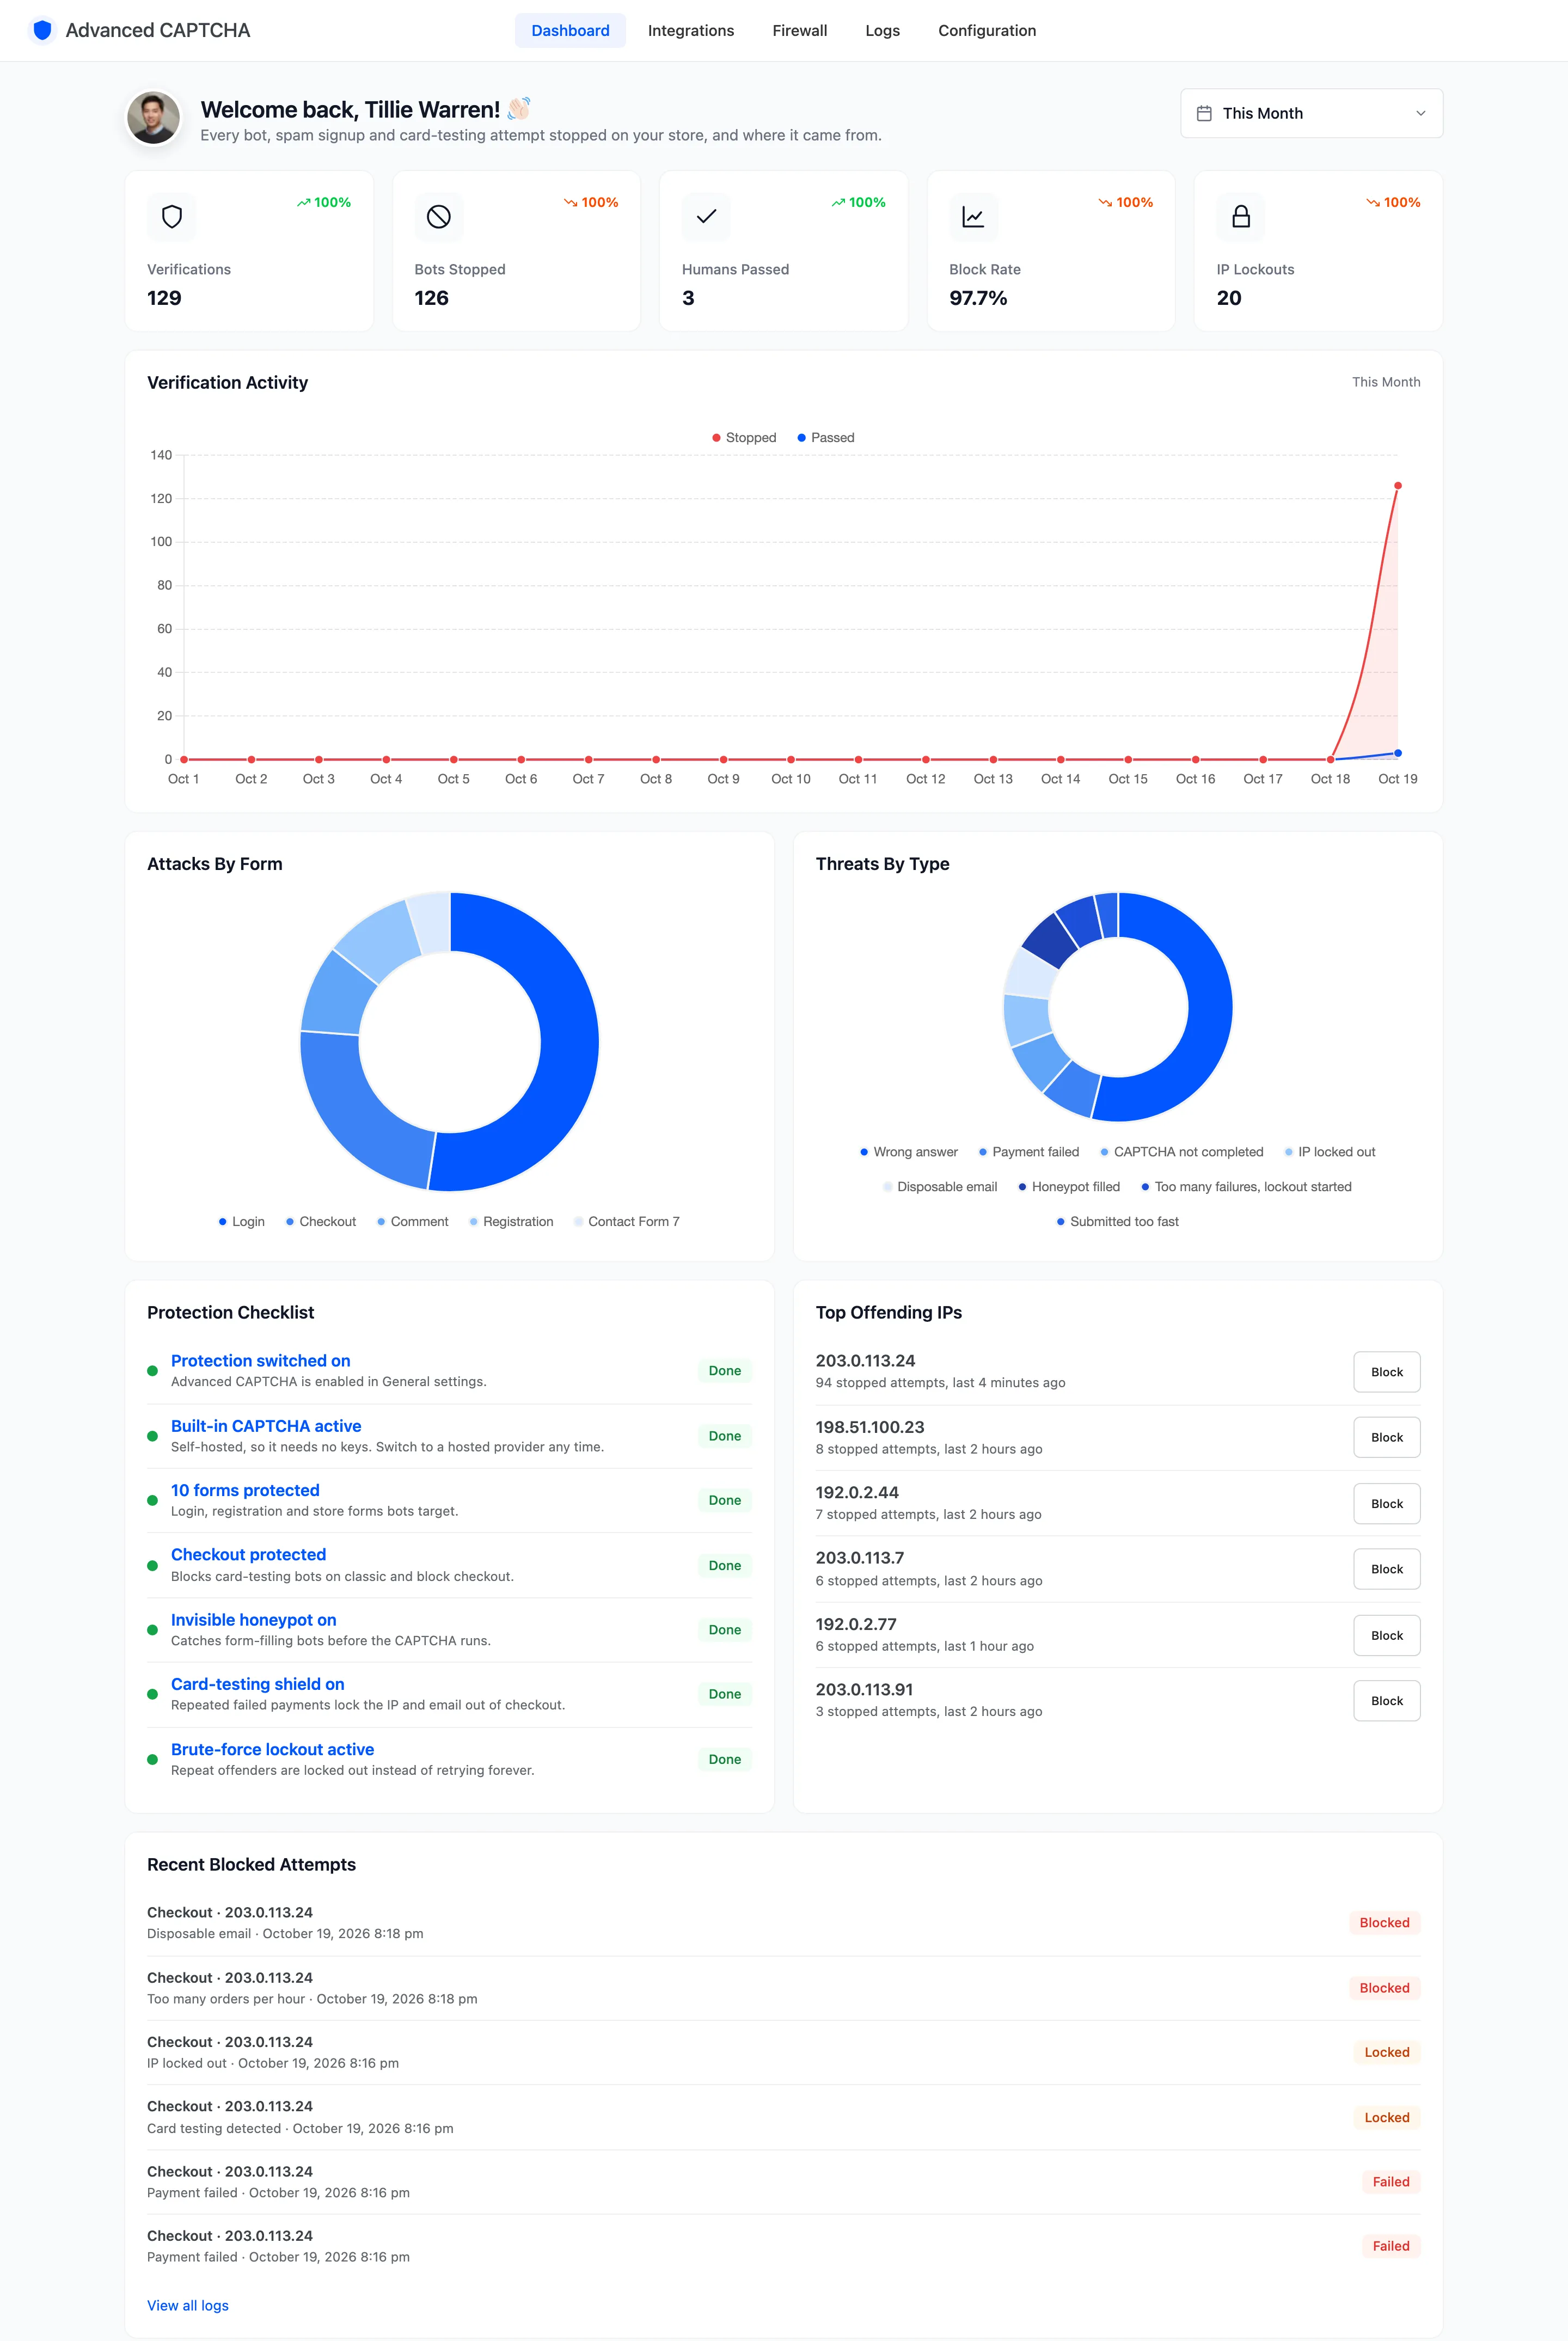Block IP address 198.51.100.23

coord(1386,1437)
